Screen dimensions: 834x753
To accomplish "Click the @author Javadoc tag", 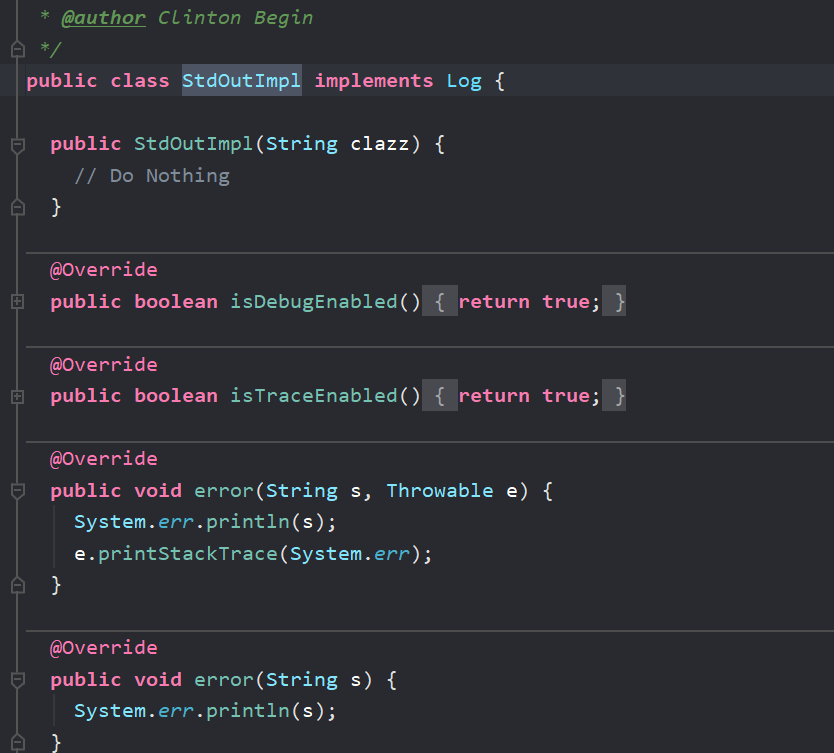I will (x=103, y=18).
